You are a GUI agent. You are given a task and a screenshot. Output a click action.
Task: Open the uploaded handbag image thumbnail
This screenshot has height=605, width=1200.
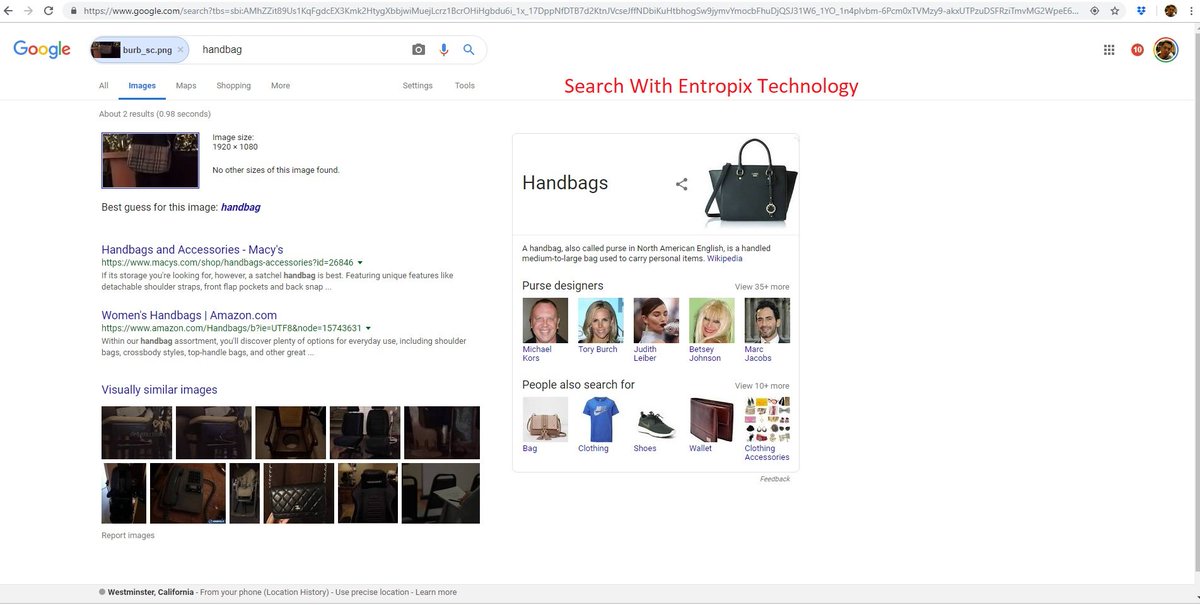[x=150, y=160]
